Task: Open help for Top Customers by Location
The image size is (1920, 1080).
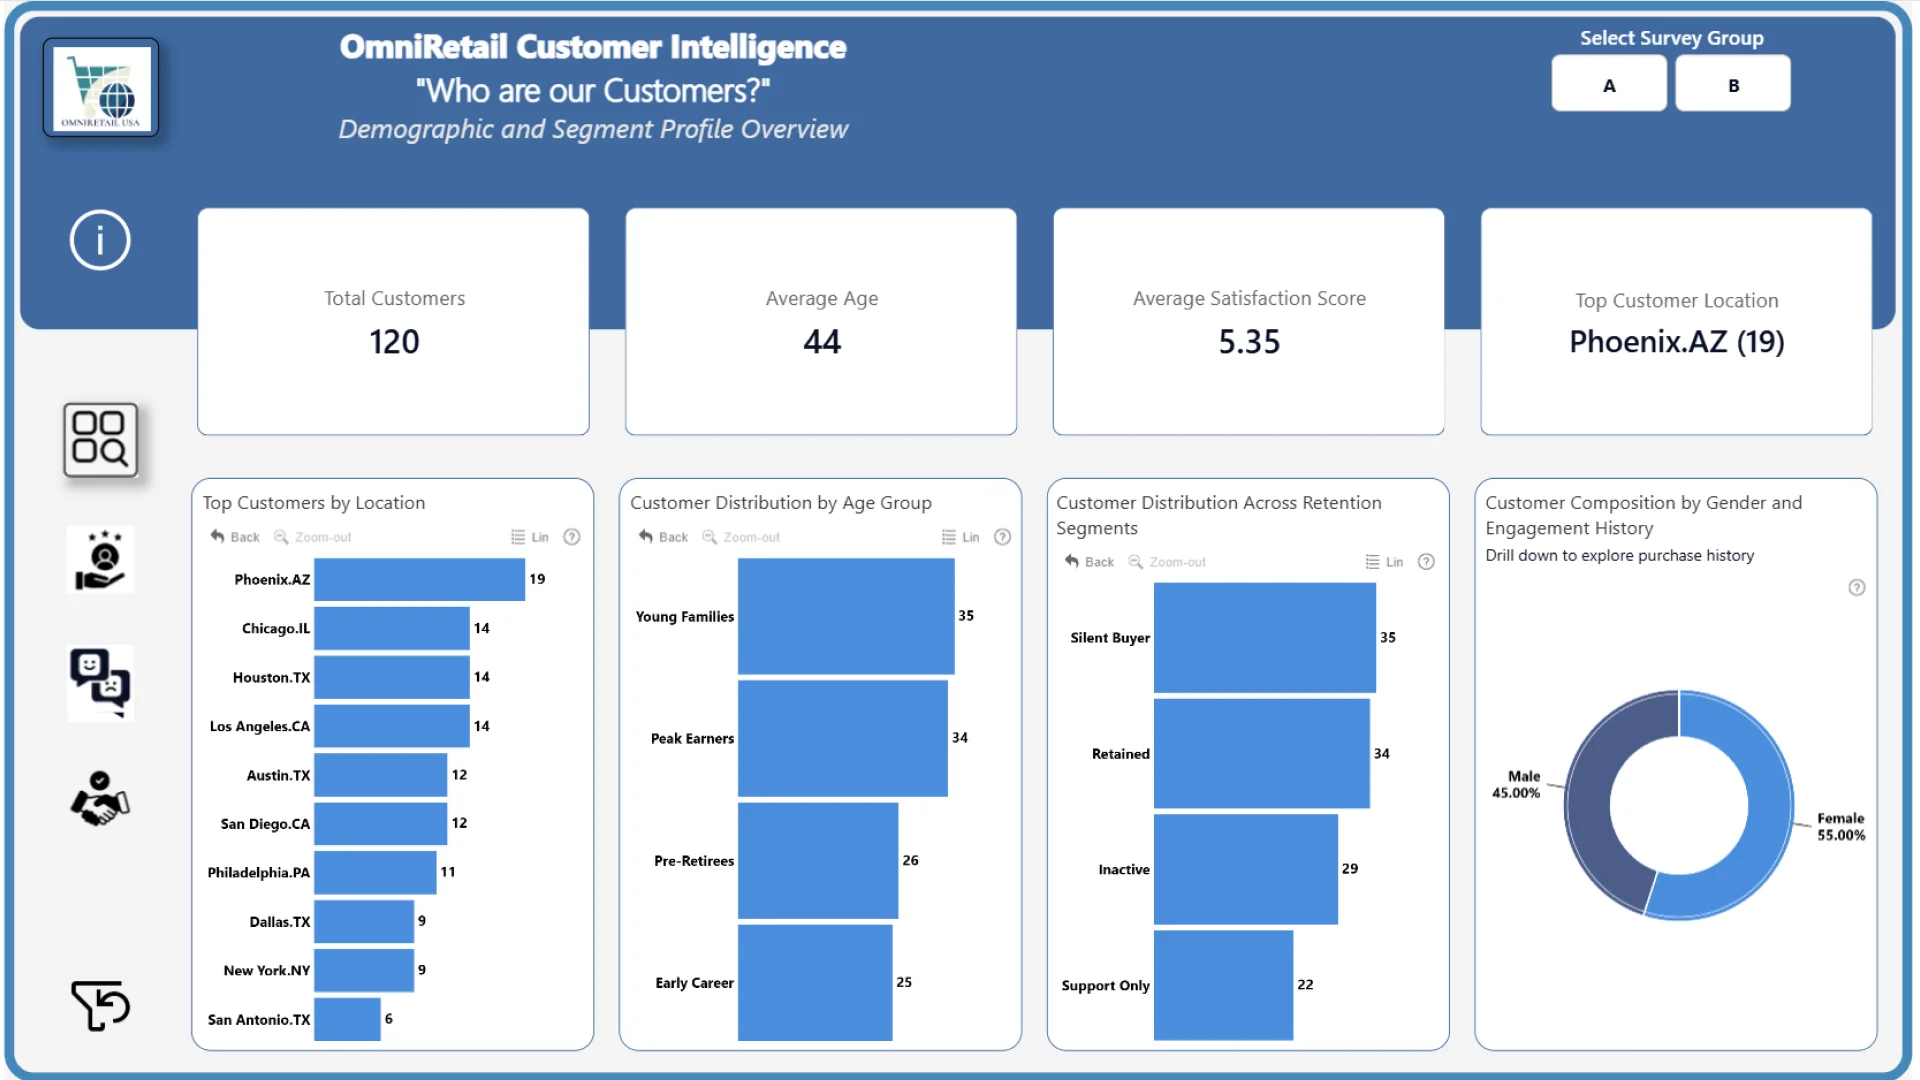Action: point(572,537)
